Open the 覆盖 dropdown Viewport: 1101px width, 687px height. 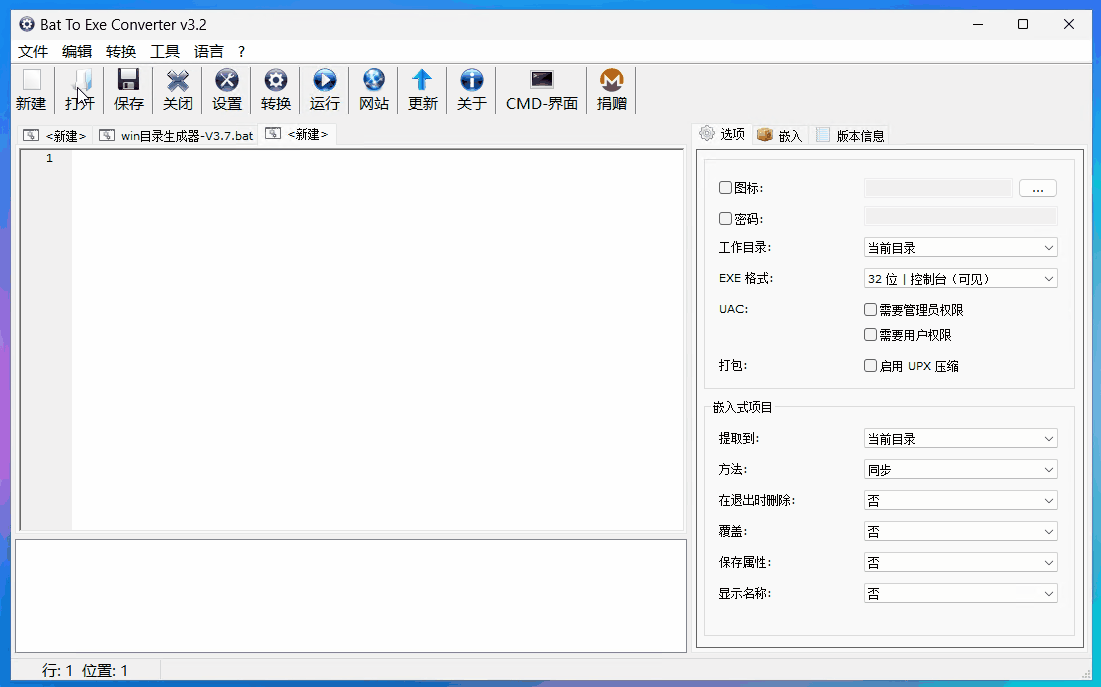(x=960, y=531)
